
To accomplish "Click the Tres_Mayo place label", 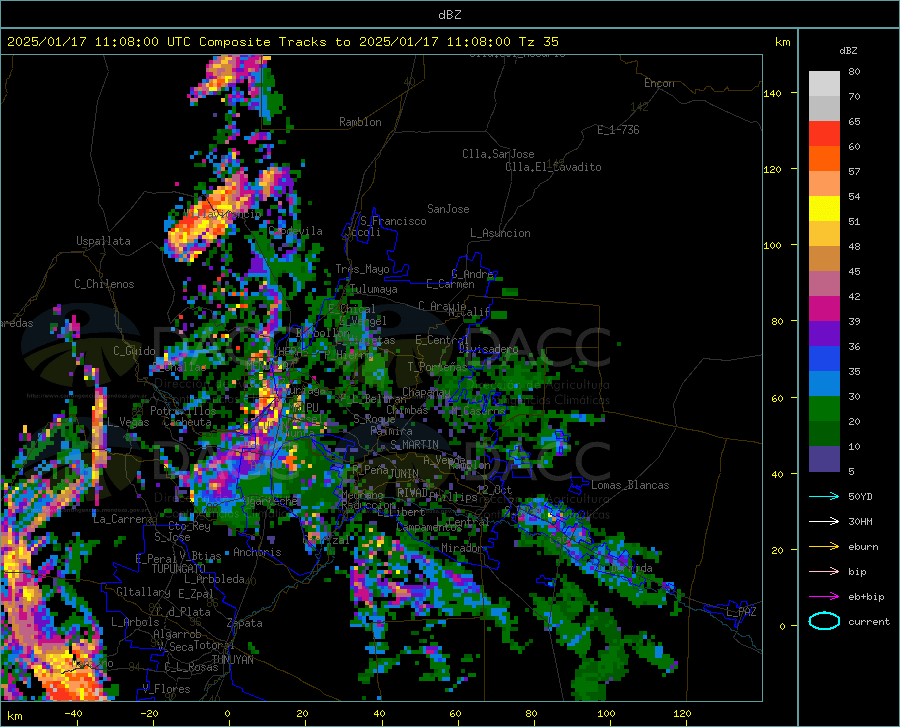I will [362, 269].
